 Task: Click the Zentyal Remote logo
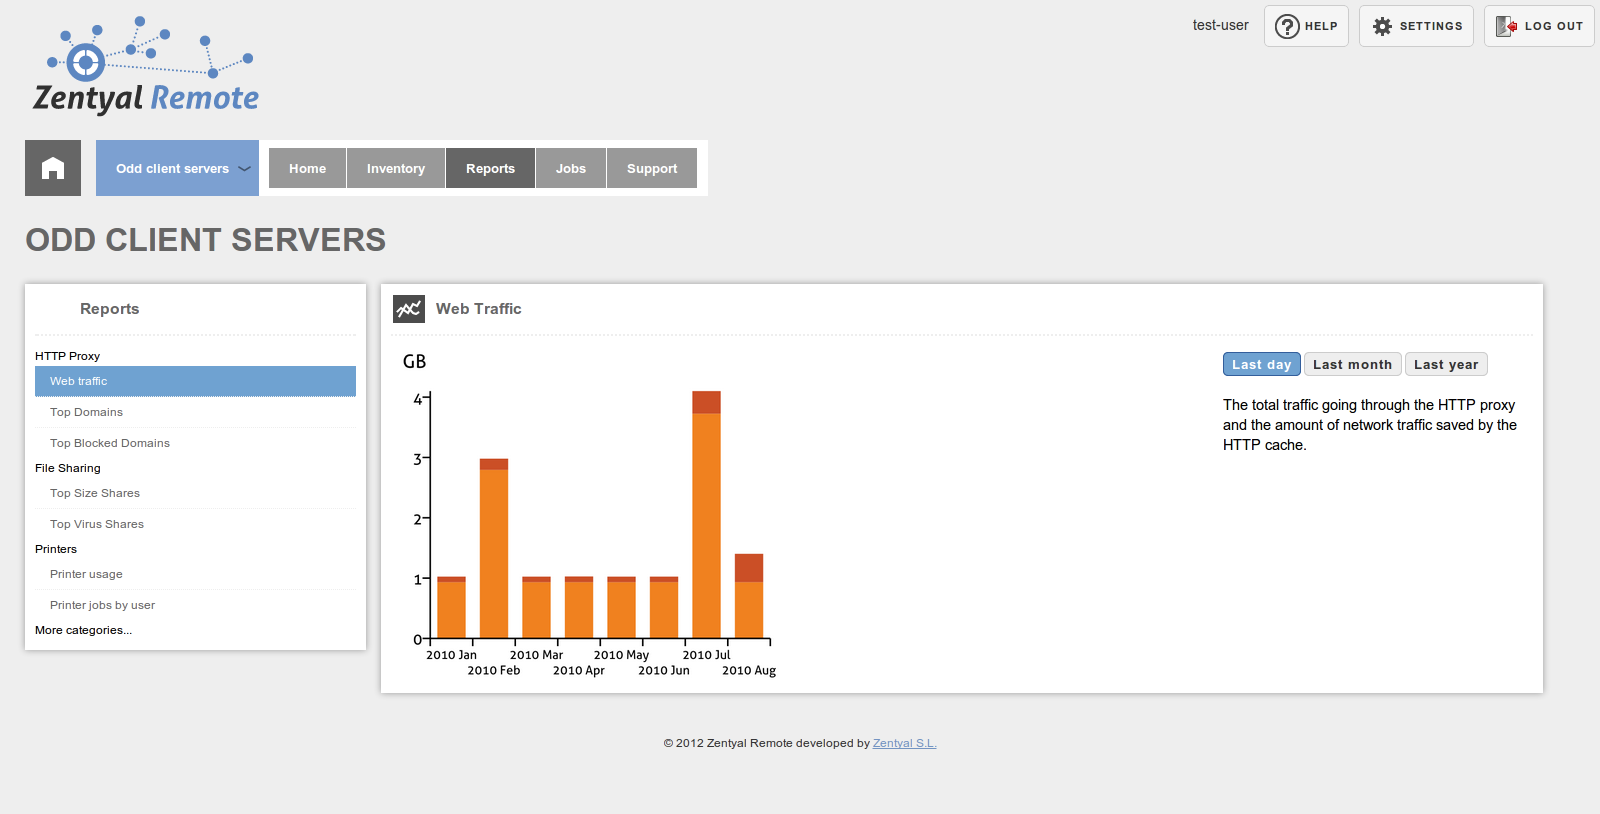(146, 65)
